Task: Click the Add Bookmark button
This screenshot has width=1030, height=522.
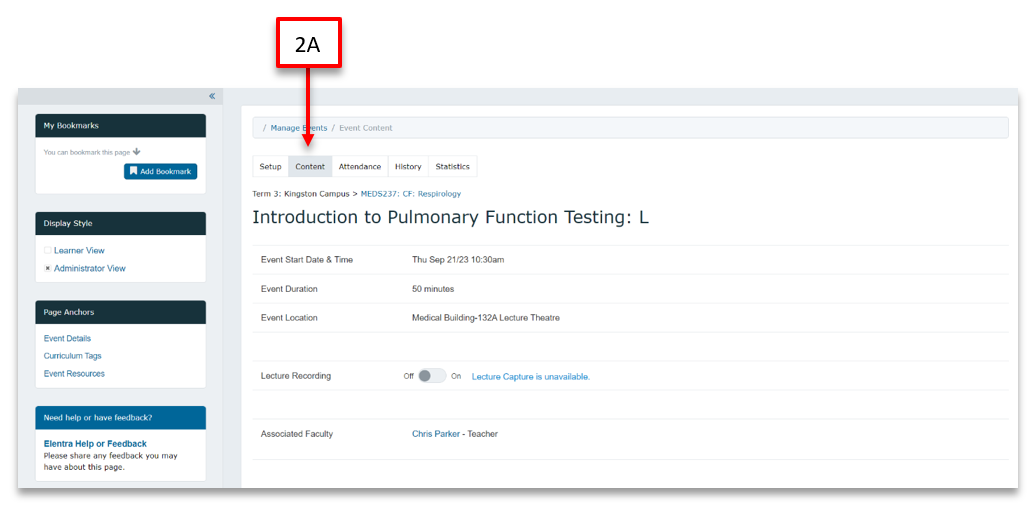Action: click(160, 171)
